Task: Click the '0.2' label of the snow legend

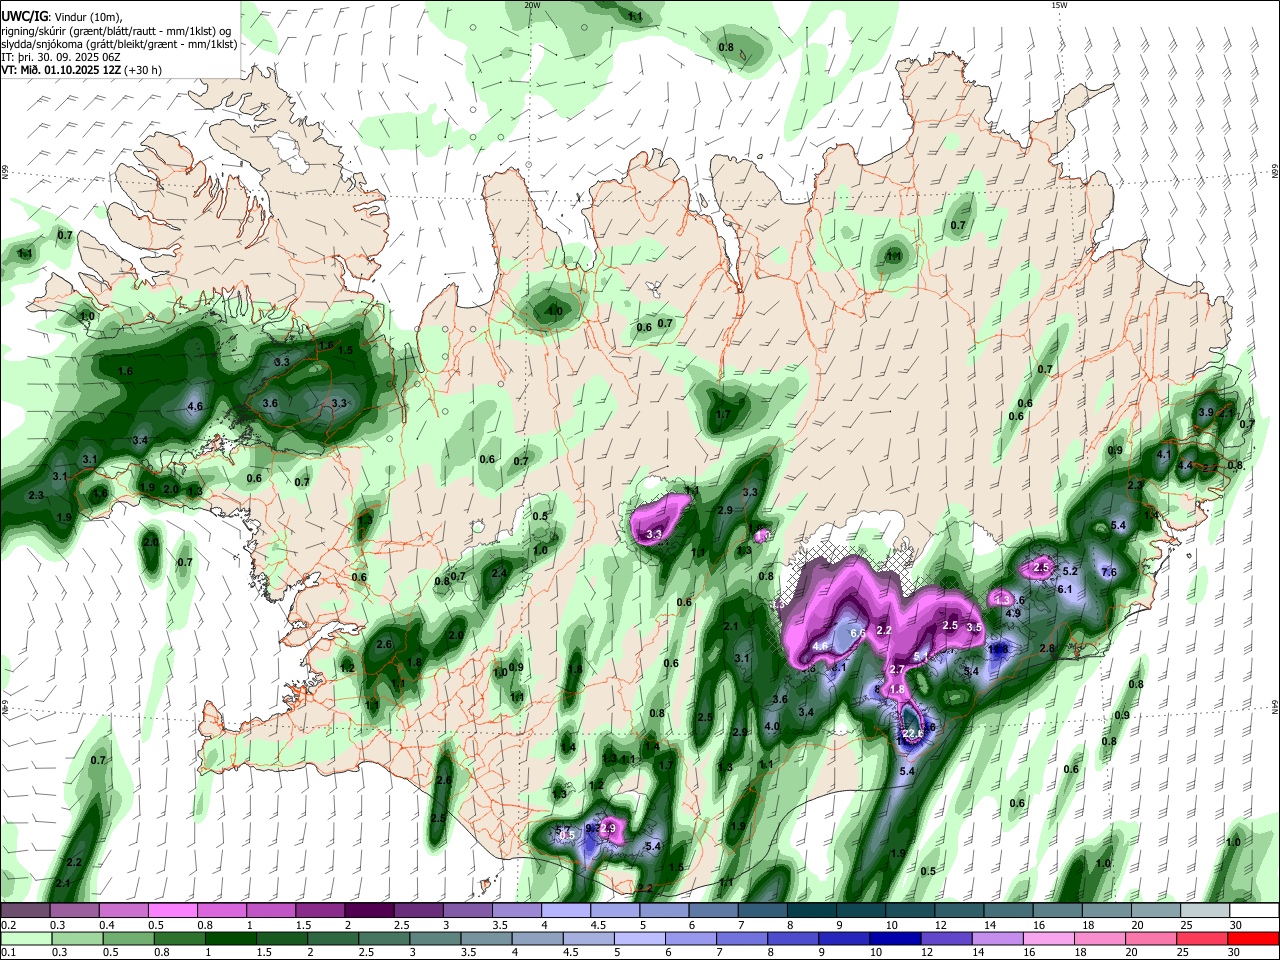Action: click(x=8, y=925)
